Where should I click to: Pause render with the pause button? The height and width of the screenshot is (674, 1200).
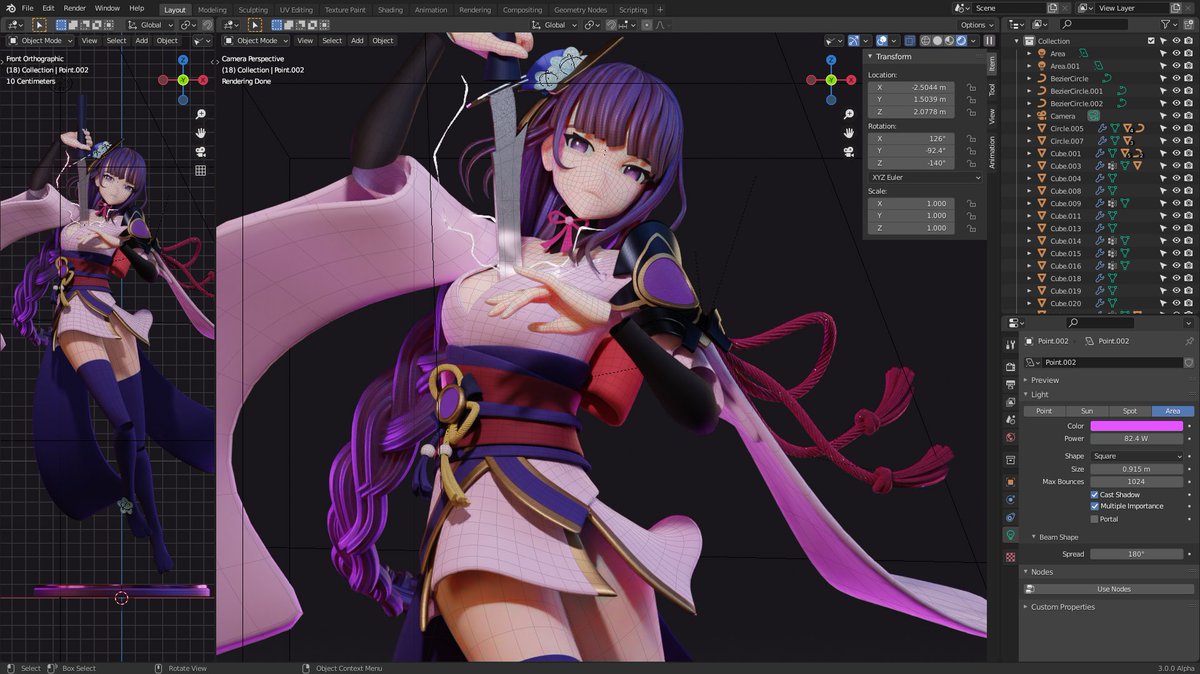point(989,41)
